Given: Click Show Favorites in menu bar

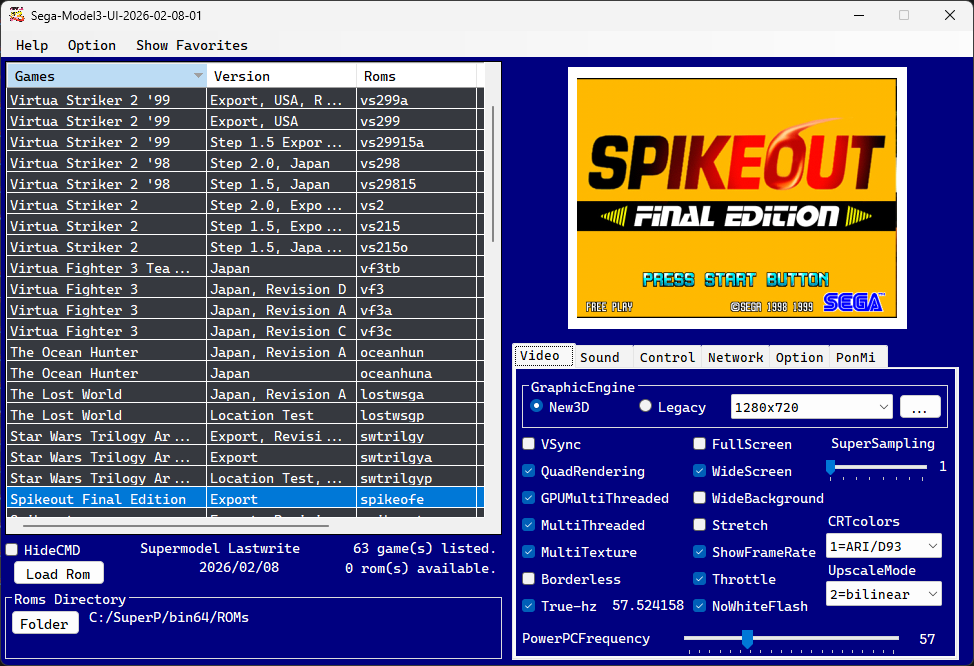Looking at the screenshot, I should point(191,45).
